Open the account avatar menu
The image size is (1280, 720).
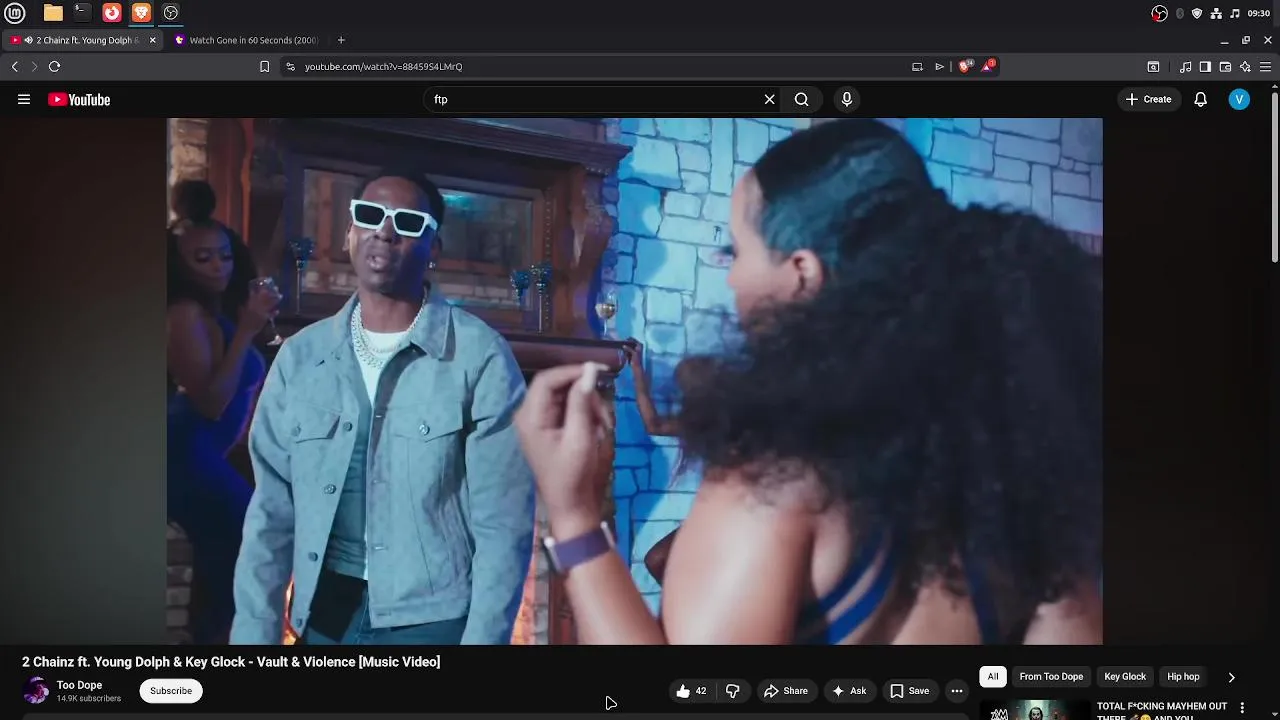1239,99
